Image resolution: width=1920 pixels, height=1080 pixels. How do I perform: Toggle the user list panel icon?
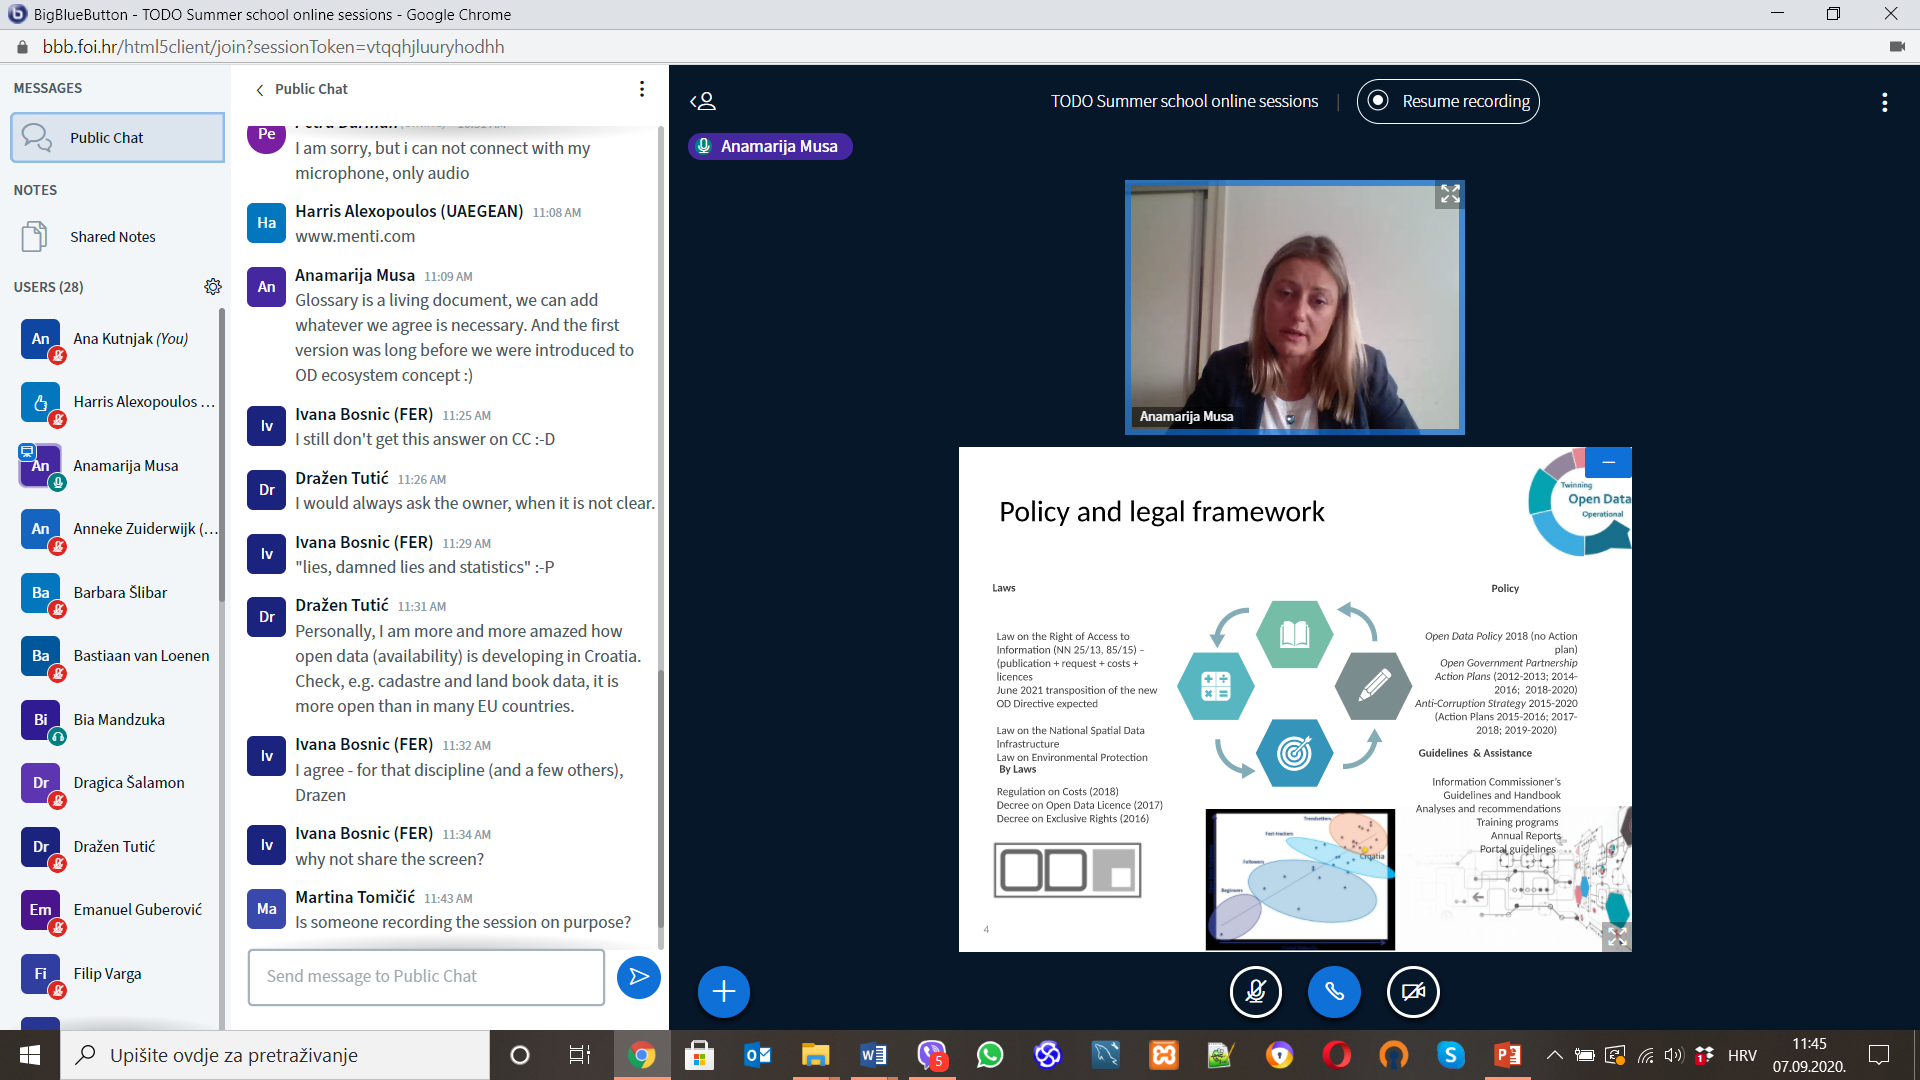pos(703,101)
